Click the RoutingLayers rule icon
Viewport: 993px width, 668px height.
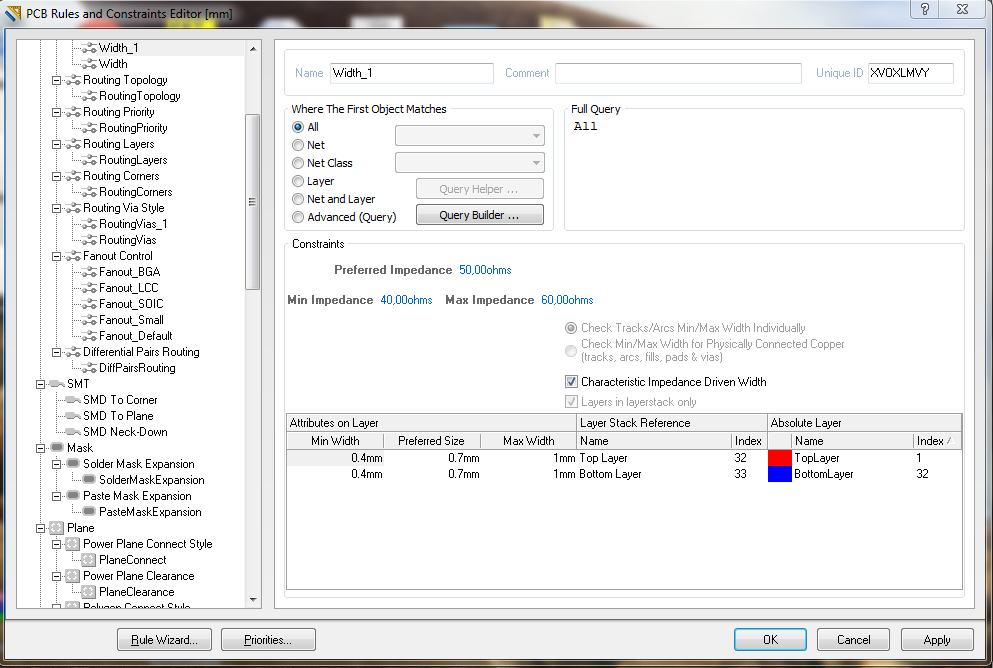click(x=89, y=160)
